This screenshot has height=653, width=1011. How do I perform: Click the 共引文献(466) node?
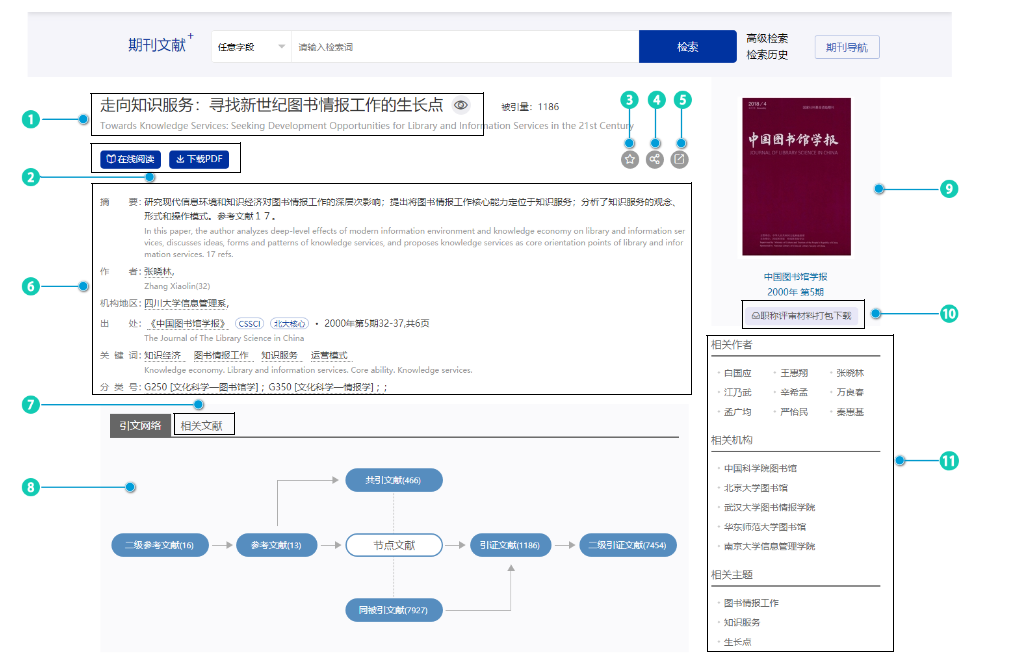pos(393,481)
